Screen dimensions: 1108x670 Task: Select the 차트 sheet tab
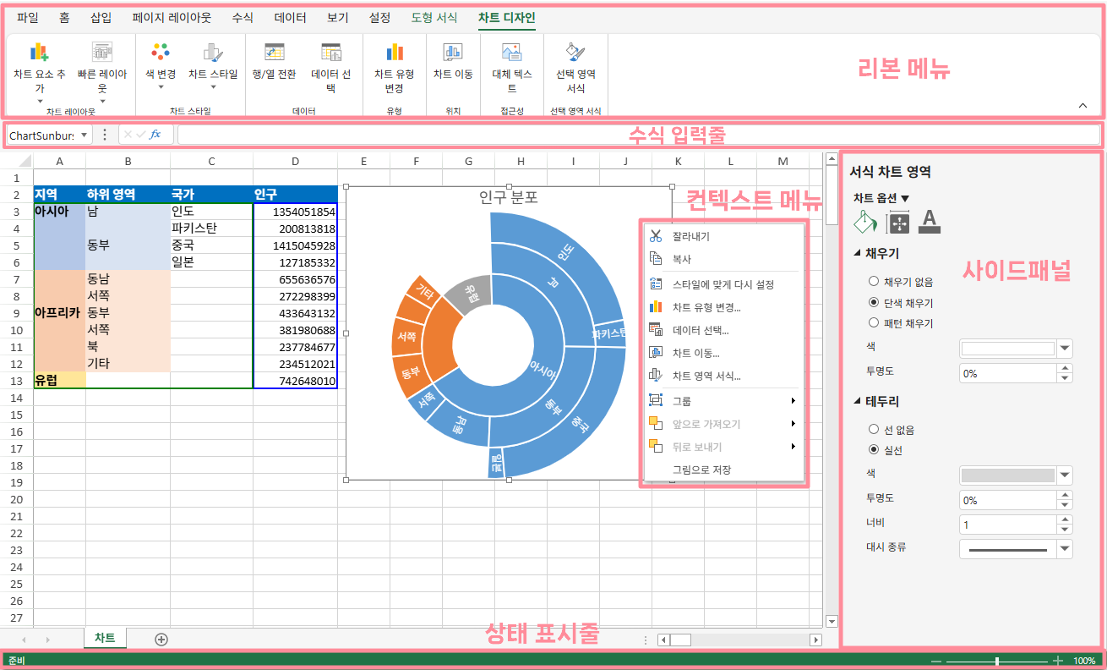point(105,638)
